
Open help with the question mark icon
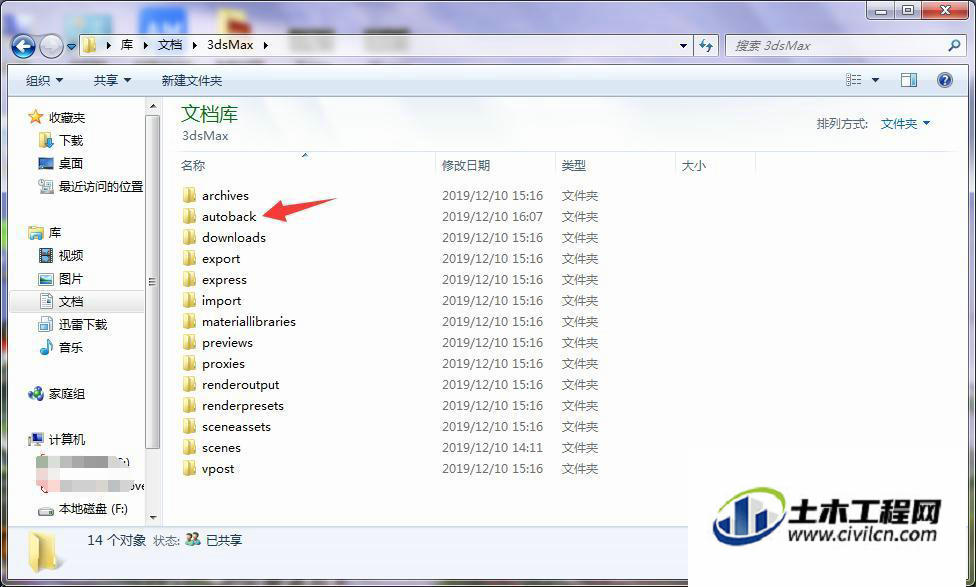tap(944, 80)
